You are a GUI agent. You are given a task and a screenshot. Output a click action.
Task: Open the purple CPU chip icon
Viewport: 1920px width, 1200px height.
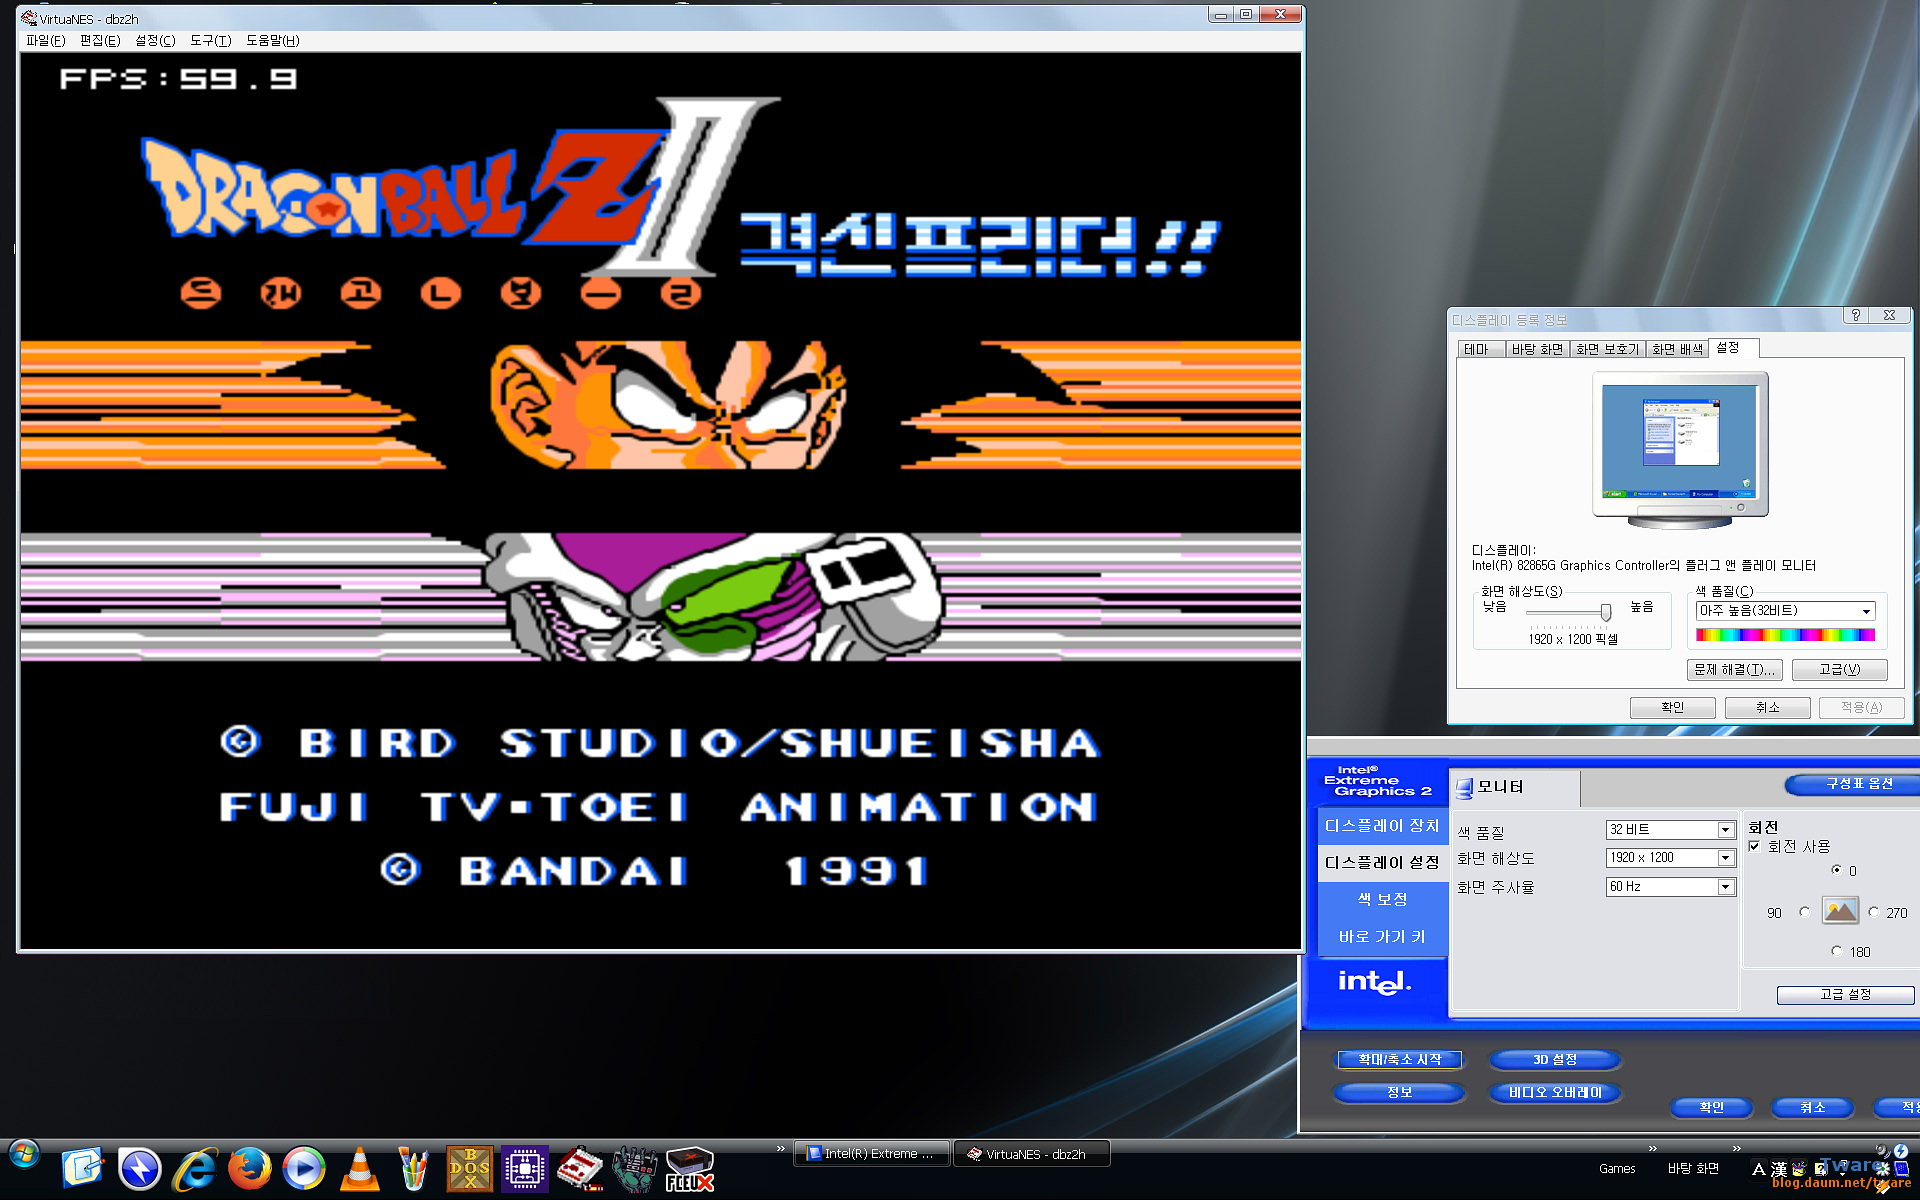524,1168
